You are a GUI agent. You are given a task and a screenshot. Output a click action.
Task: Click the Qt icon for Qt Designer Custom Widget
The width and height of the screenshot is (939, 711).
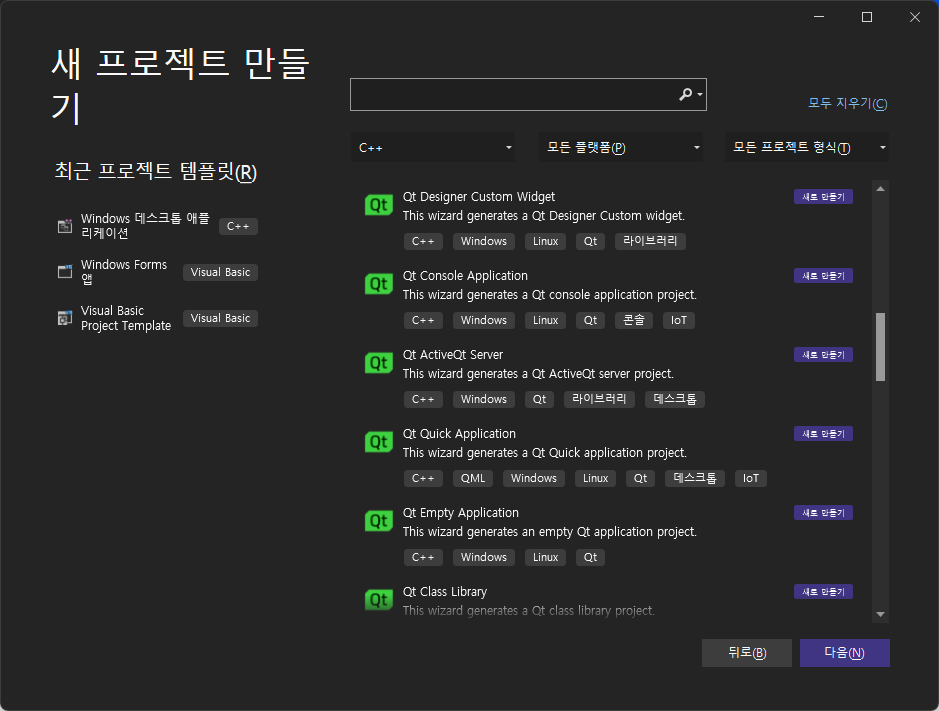click(x=378, y=205)
